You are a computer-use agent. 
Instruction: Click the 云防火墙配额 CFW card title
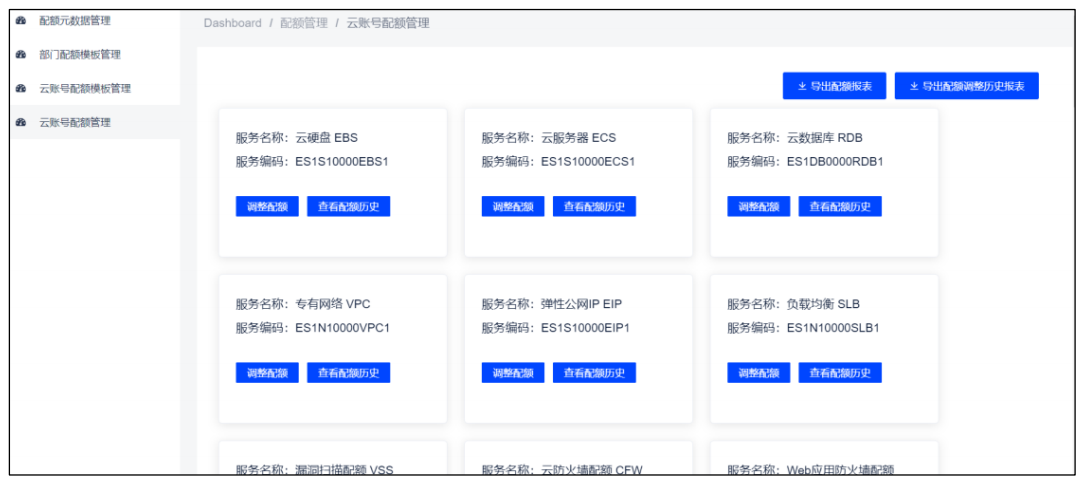point(593,470)
